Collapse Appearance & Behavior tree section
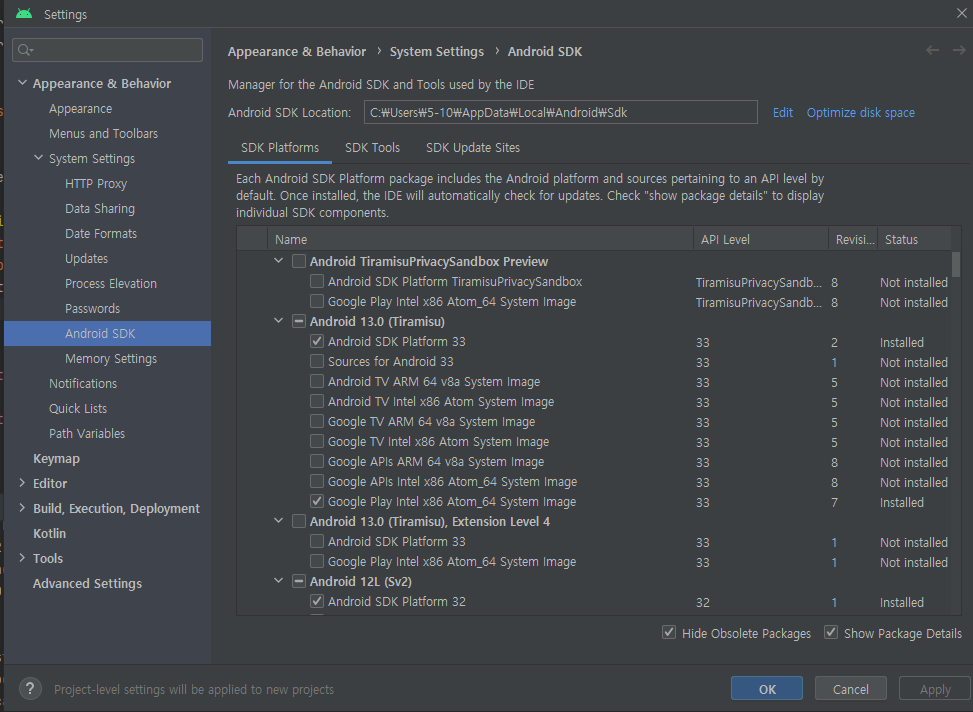Viewport: 973px width, 712px height. click(22, 83)
